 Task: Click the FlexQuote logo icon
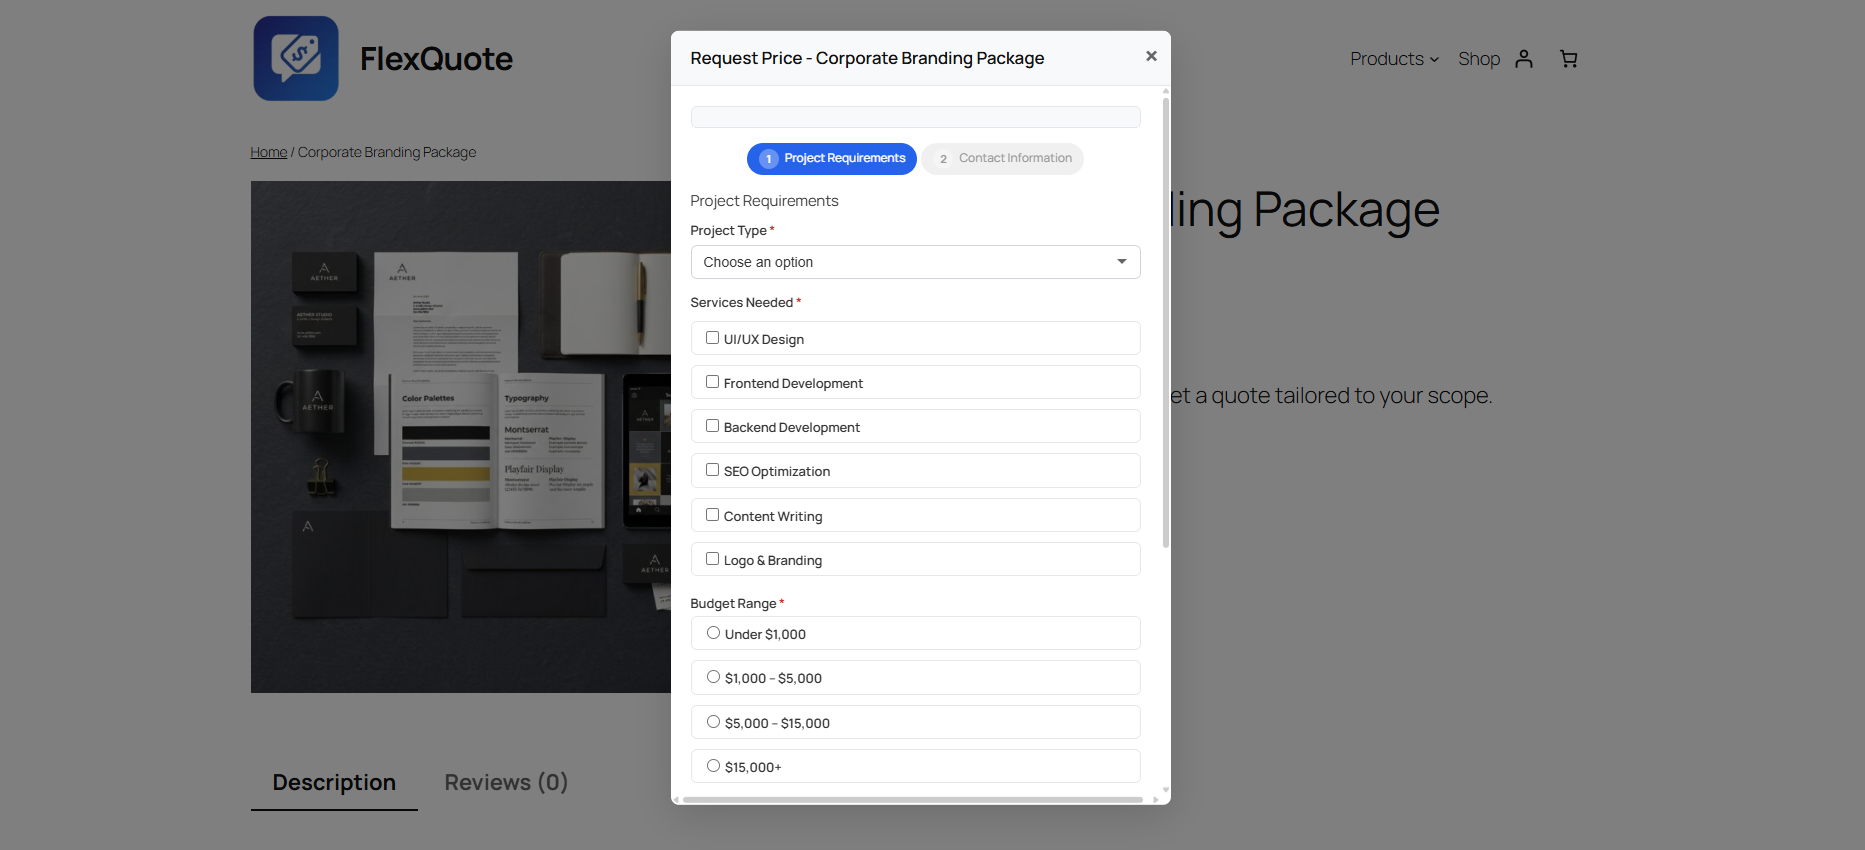point(296,58)
